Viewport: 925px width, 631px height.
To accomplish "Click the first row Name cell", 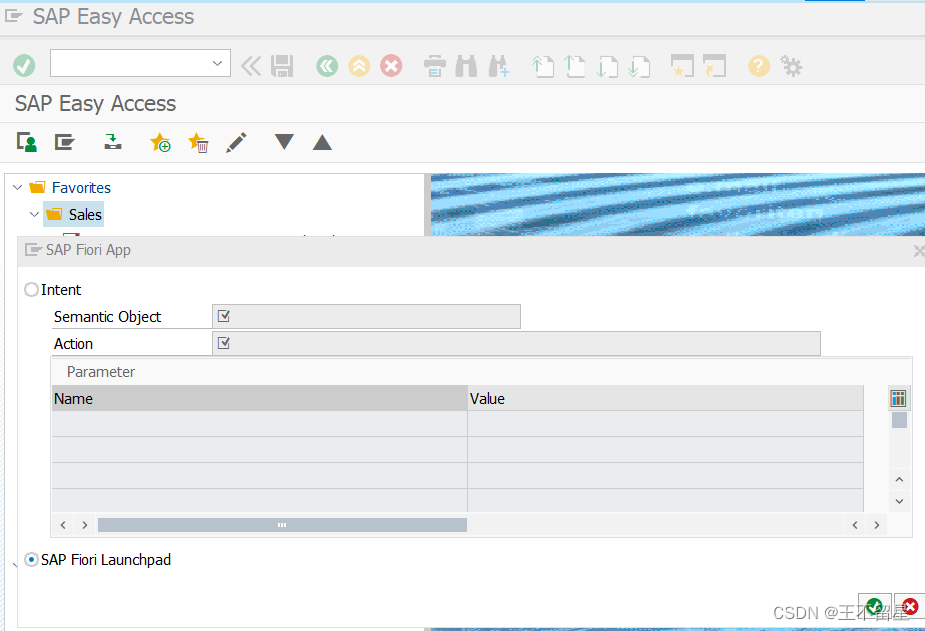I will (x=260, y=424).
